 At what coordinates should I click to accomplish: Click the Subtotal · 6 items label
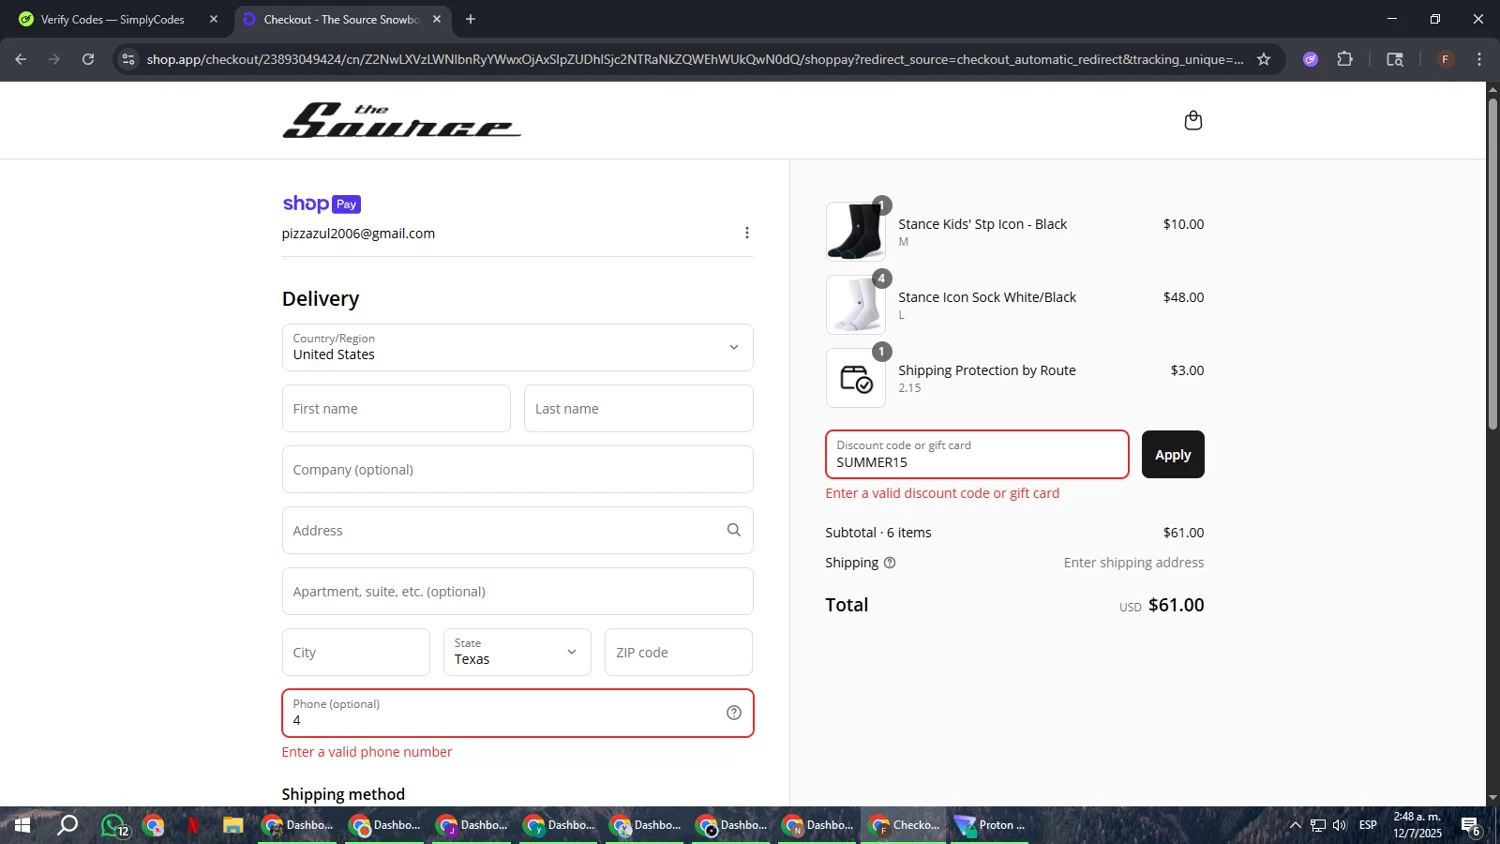pos(878,532)
